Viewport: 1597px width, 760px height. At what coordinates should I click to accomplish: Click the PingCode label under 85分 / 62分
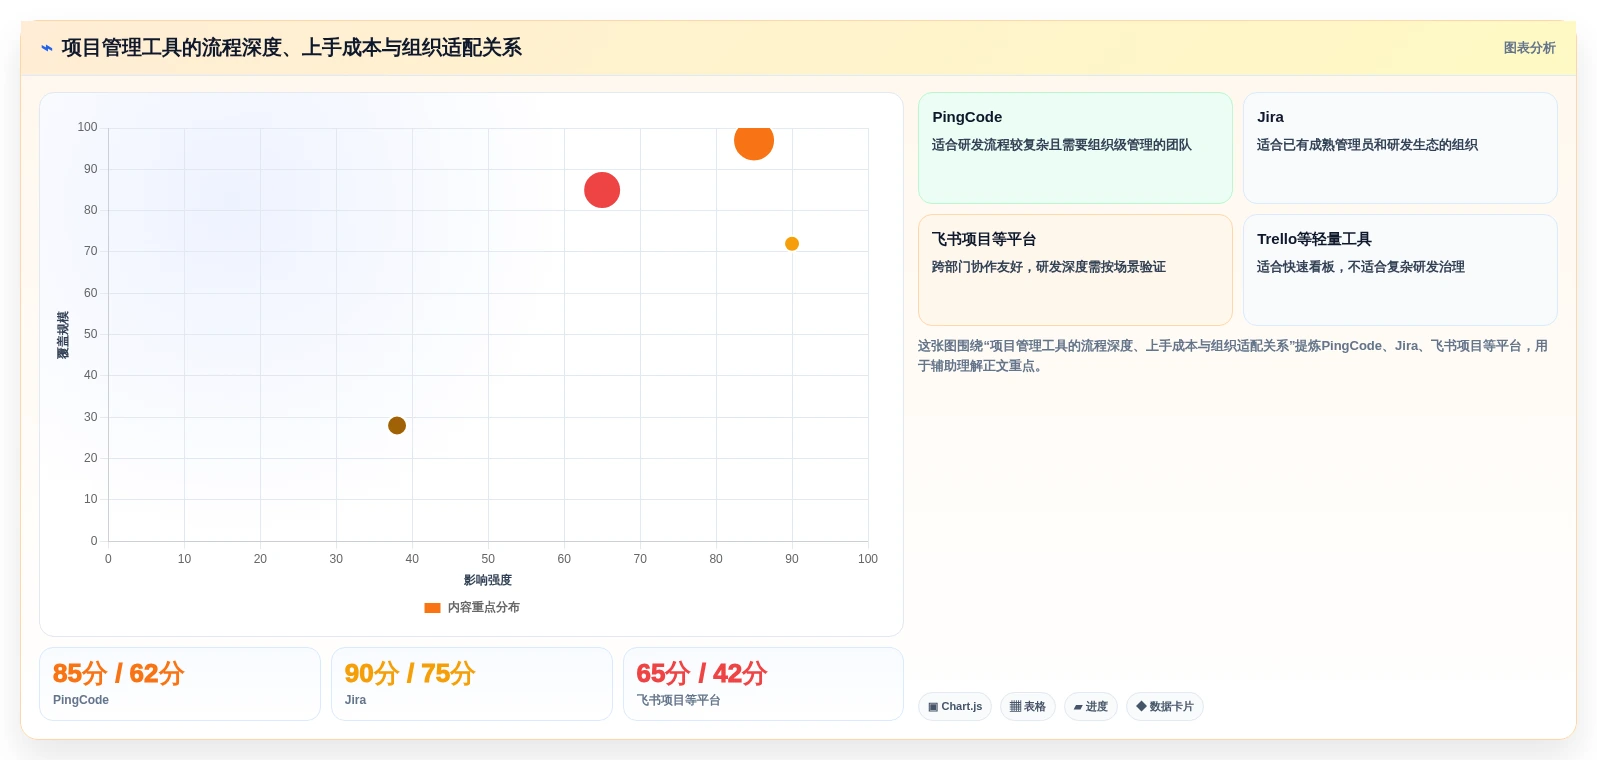(x=81, y=700)
